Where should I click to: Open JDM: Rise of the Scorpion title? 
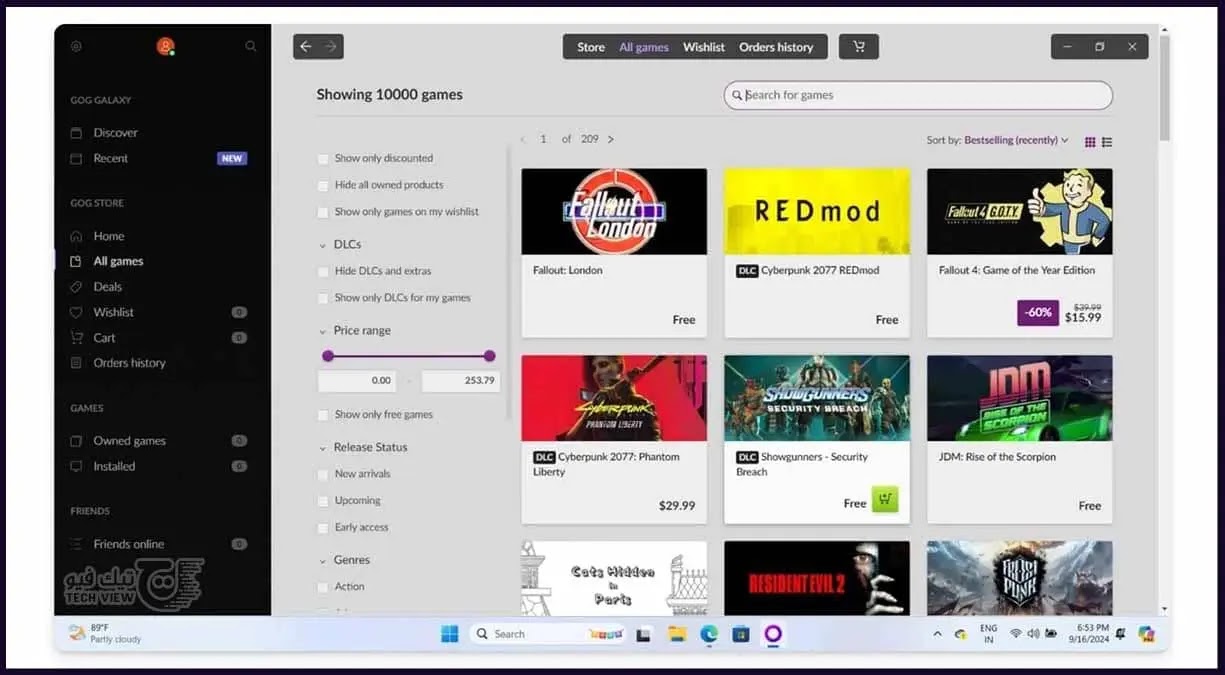pos(997,457)
